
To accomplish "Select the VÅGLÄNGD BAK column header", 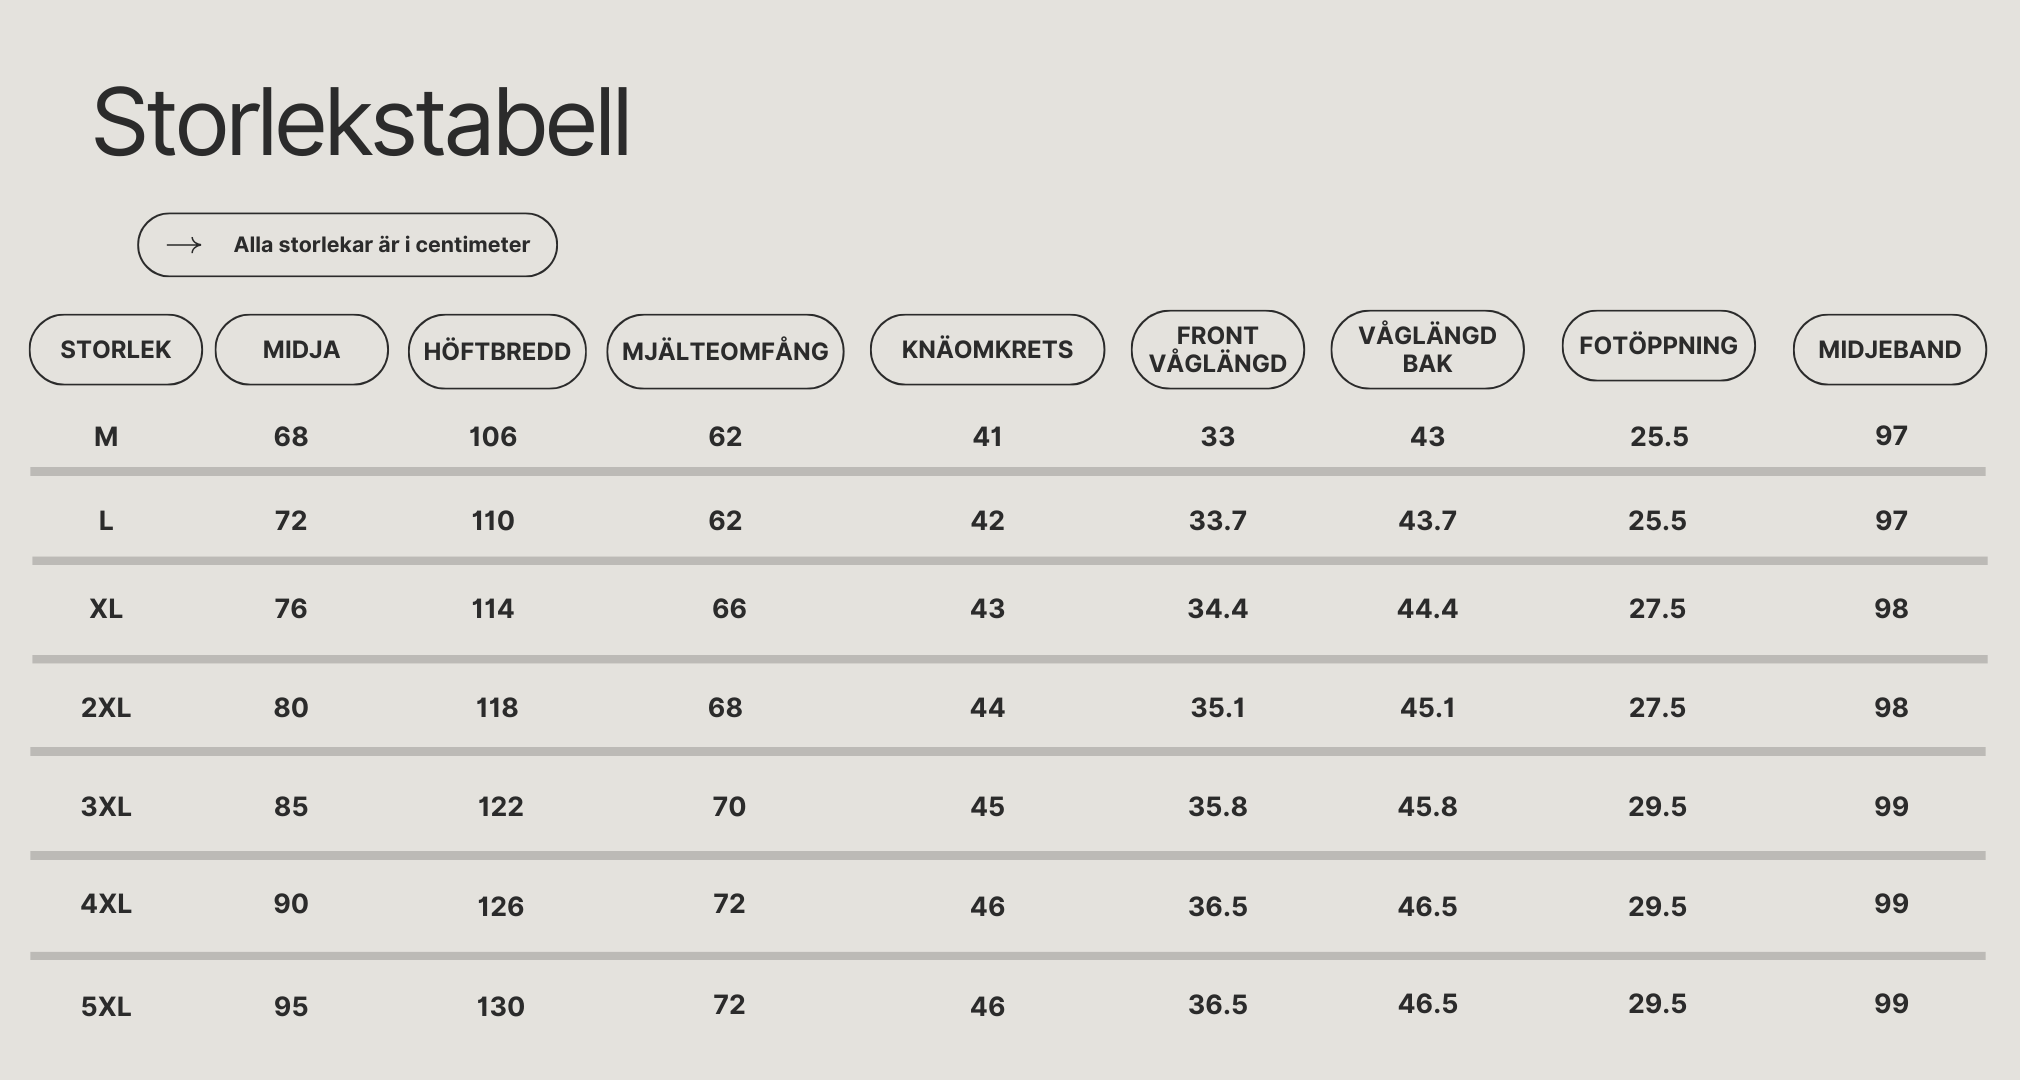I will [1427, 349].
